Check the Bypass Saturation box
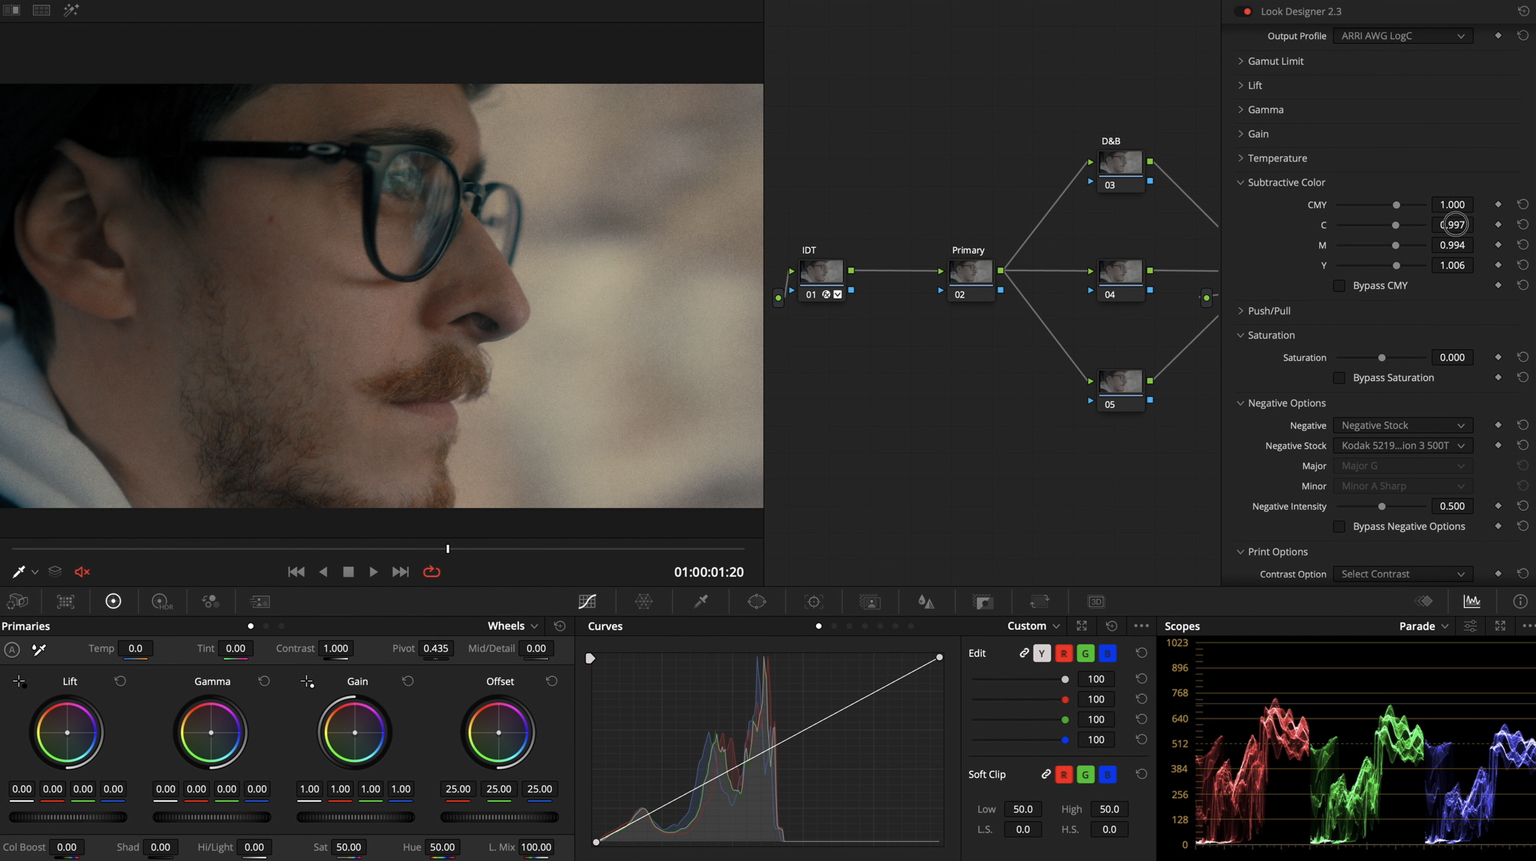Image resolution: width=1536 pixels, height=861 pixels. (1339, 378)
